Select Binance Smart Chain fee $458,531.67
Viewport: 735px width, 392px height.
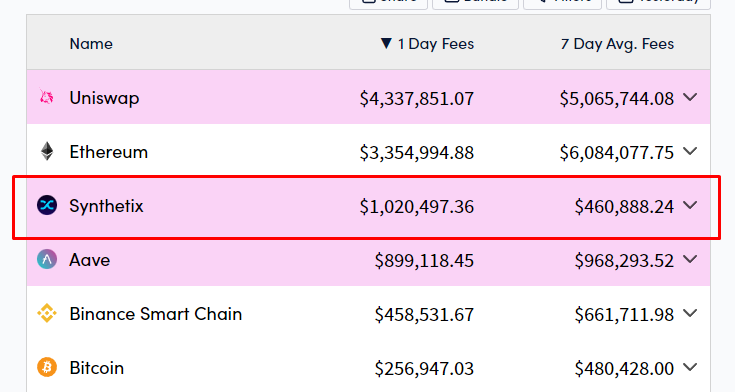(424, 314)
